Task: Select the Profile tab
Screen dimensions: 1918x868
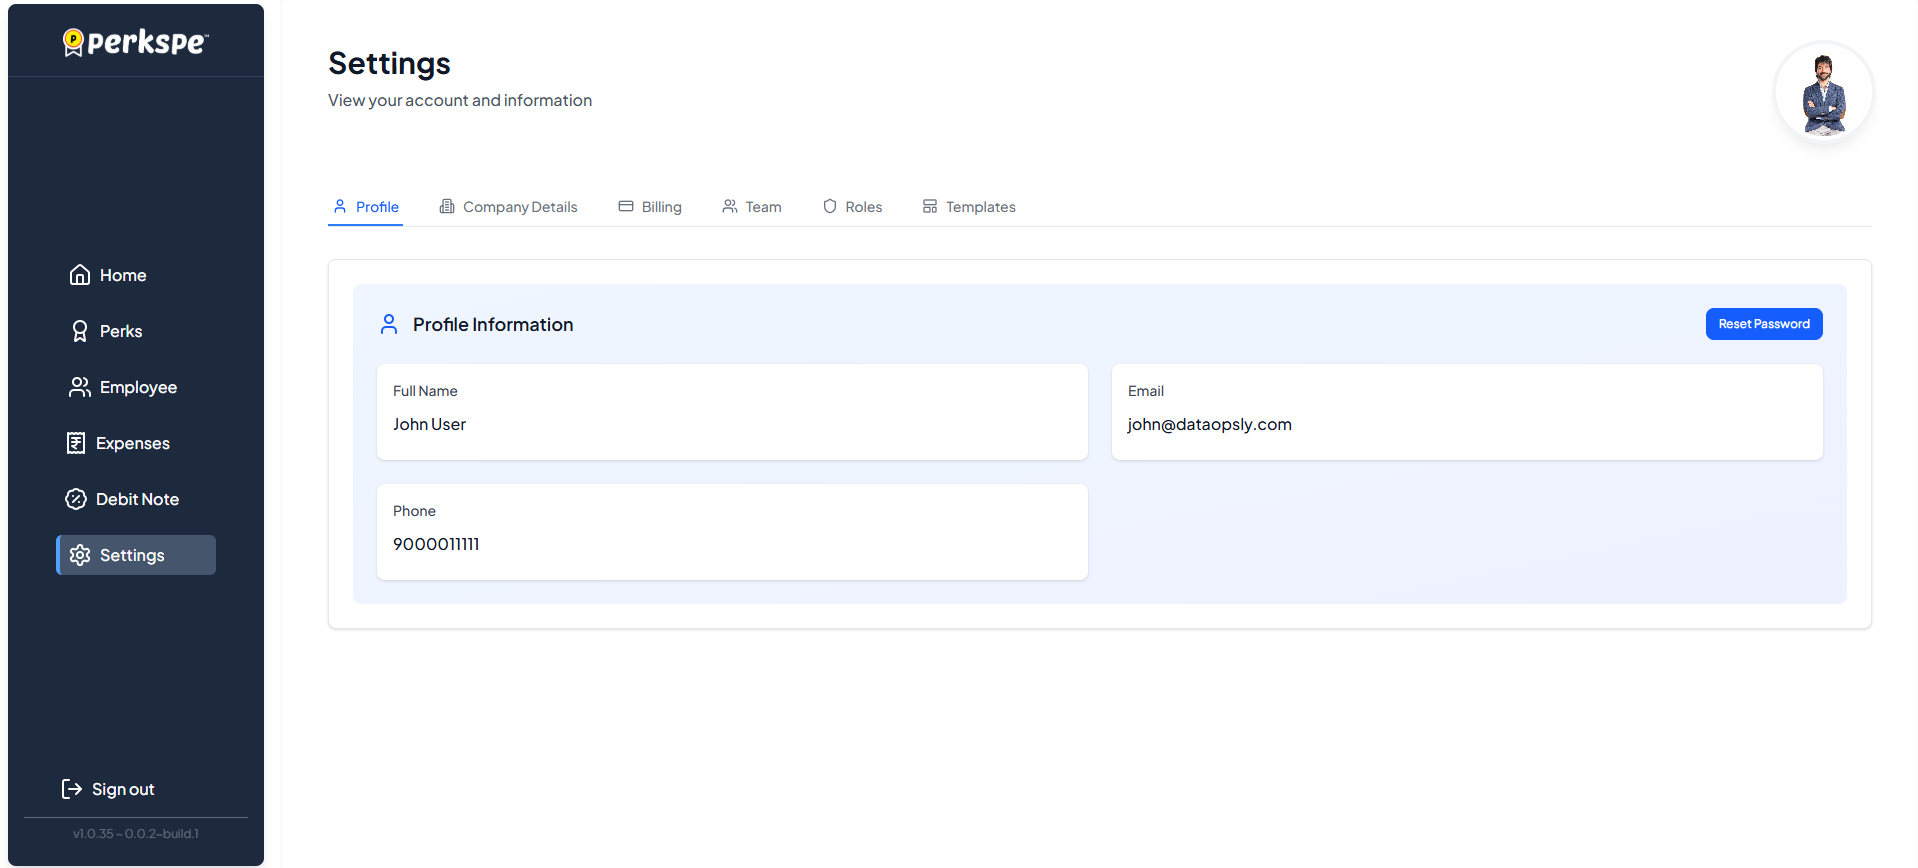Action: (x=366, y=207)
